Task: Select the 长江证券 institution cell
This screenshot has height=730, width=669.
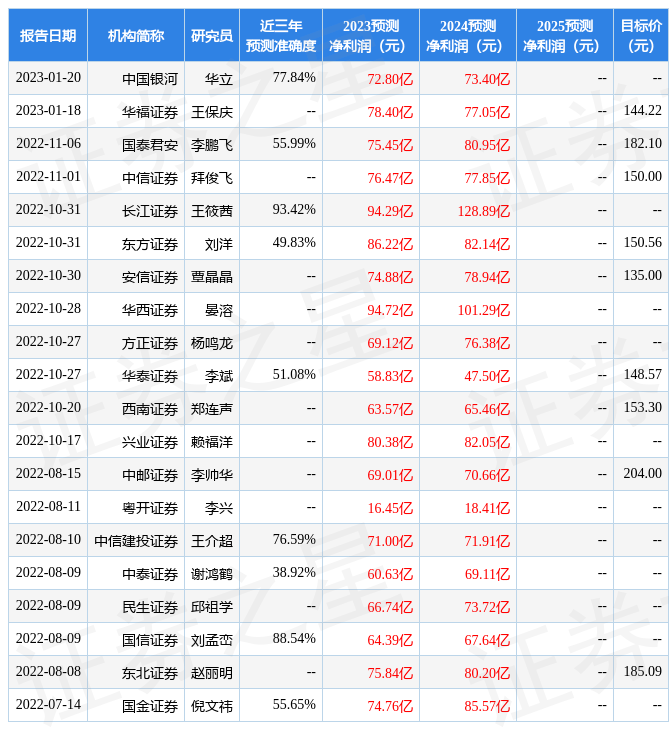Action: click(x=136, y=210)
